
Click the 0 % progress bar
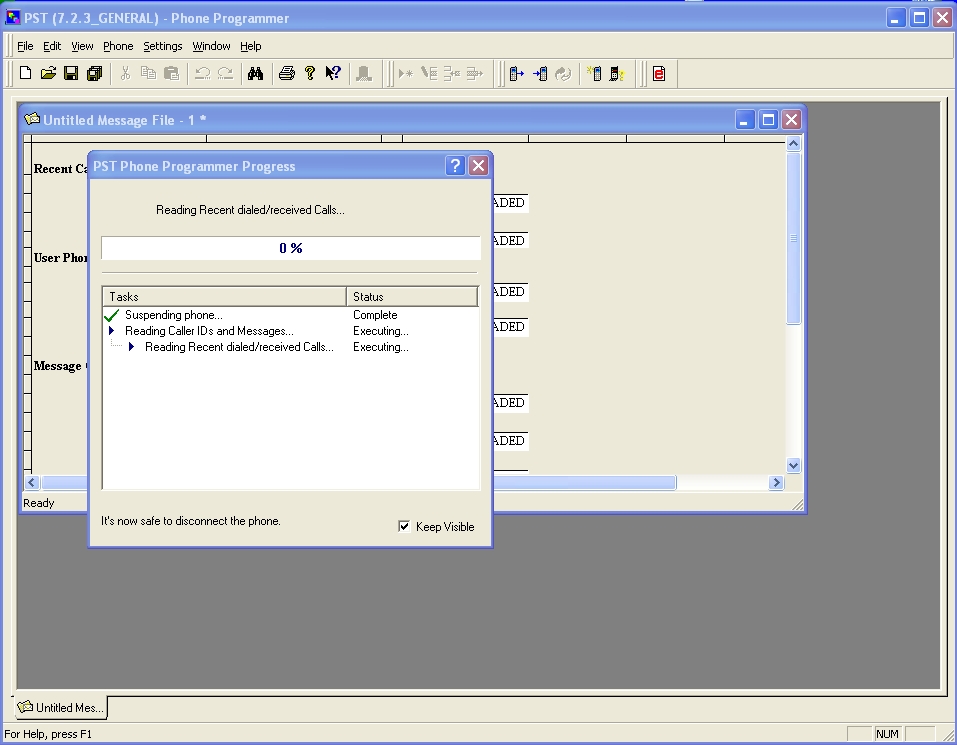point(291,248)
